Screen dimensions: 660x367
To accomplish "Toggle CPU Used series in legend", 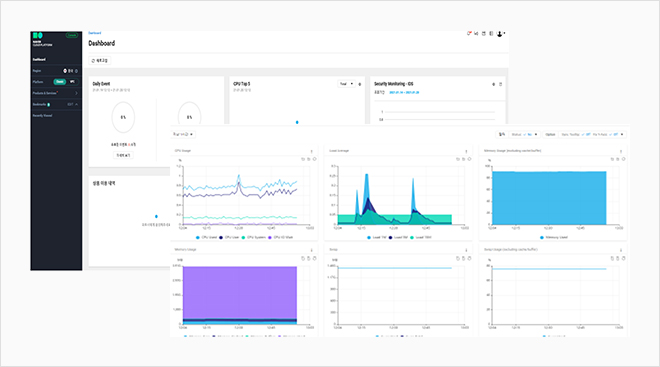I will coord(207,237).
